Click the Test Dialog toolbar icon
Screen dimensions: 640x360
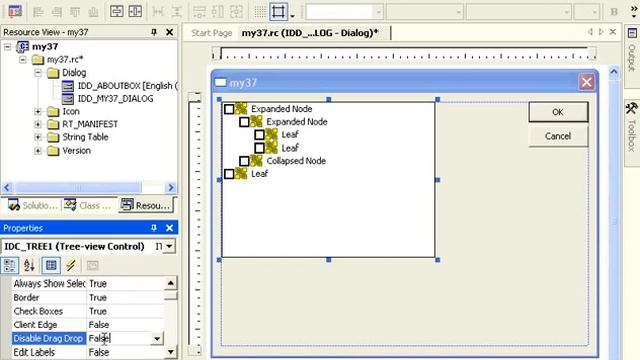point(15,11)
